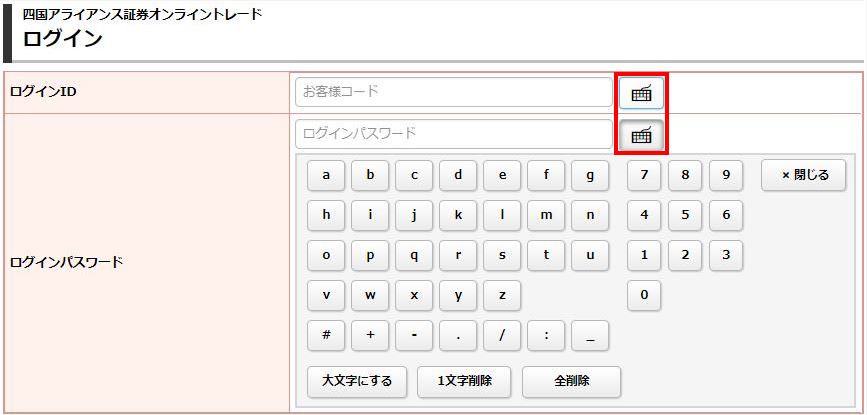
Task: Close the keyboard with × 閉じる
Action: tap(803, 175)
